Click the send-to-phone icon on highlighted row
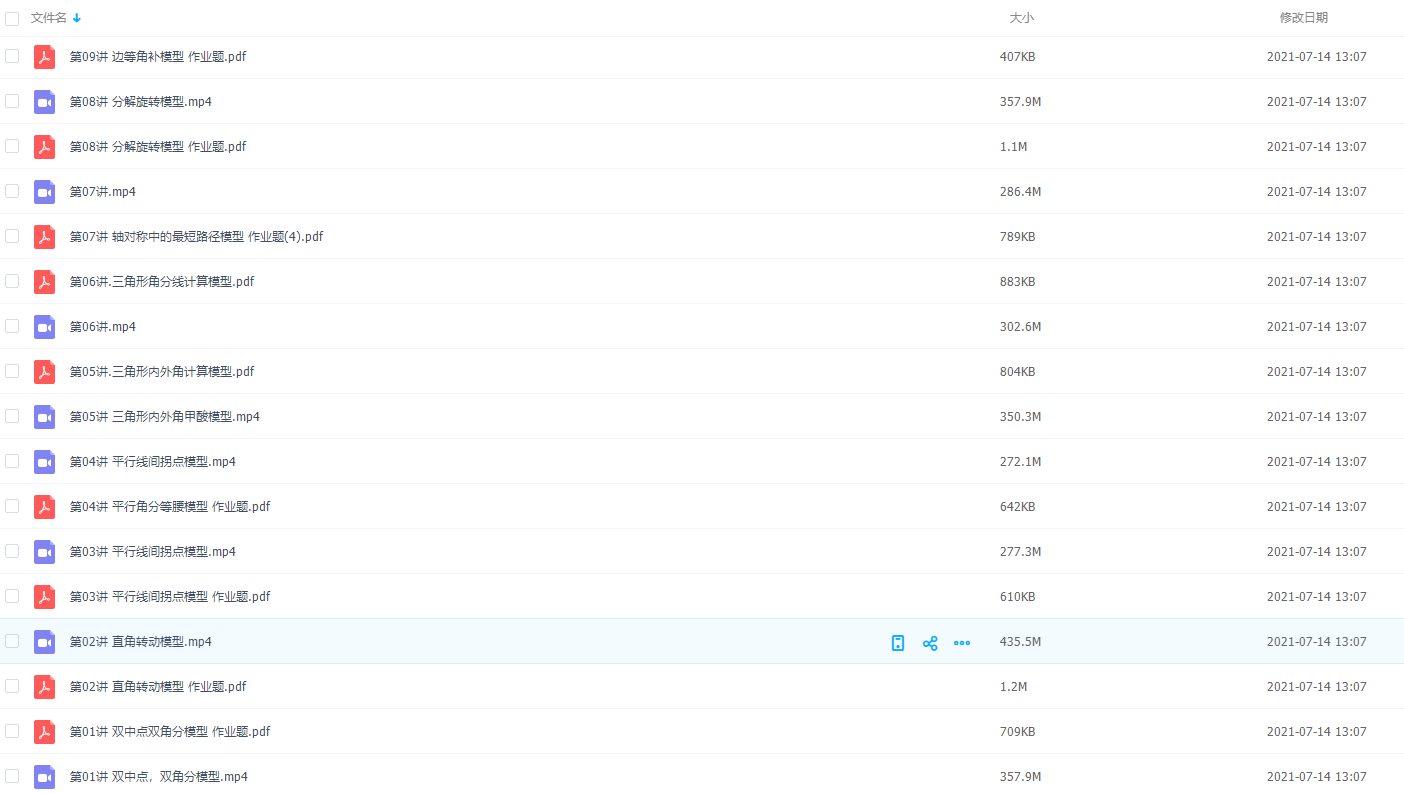Image resolution: width=1404 pixels, height=793 pixels. [898, 643]
